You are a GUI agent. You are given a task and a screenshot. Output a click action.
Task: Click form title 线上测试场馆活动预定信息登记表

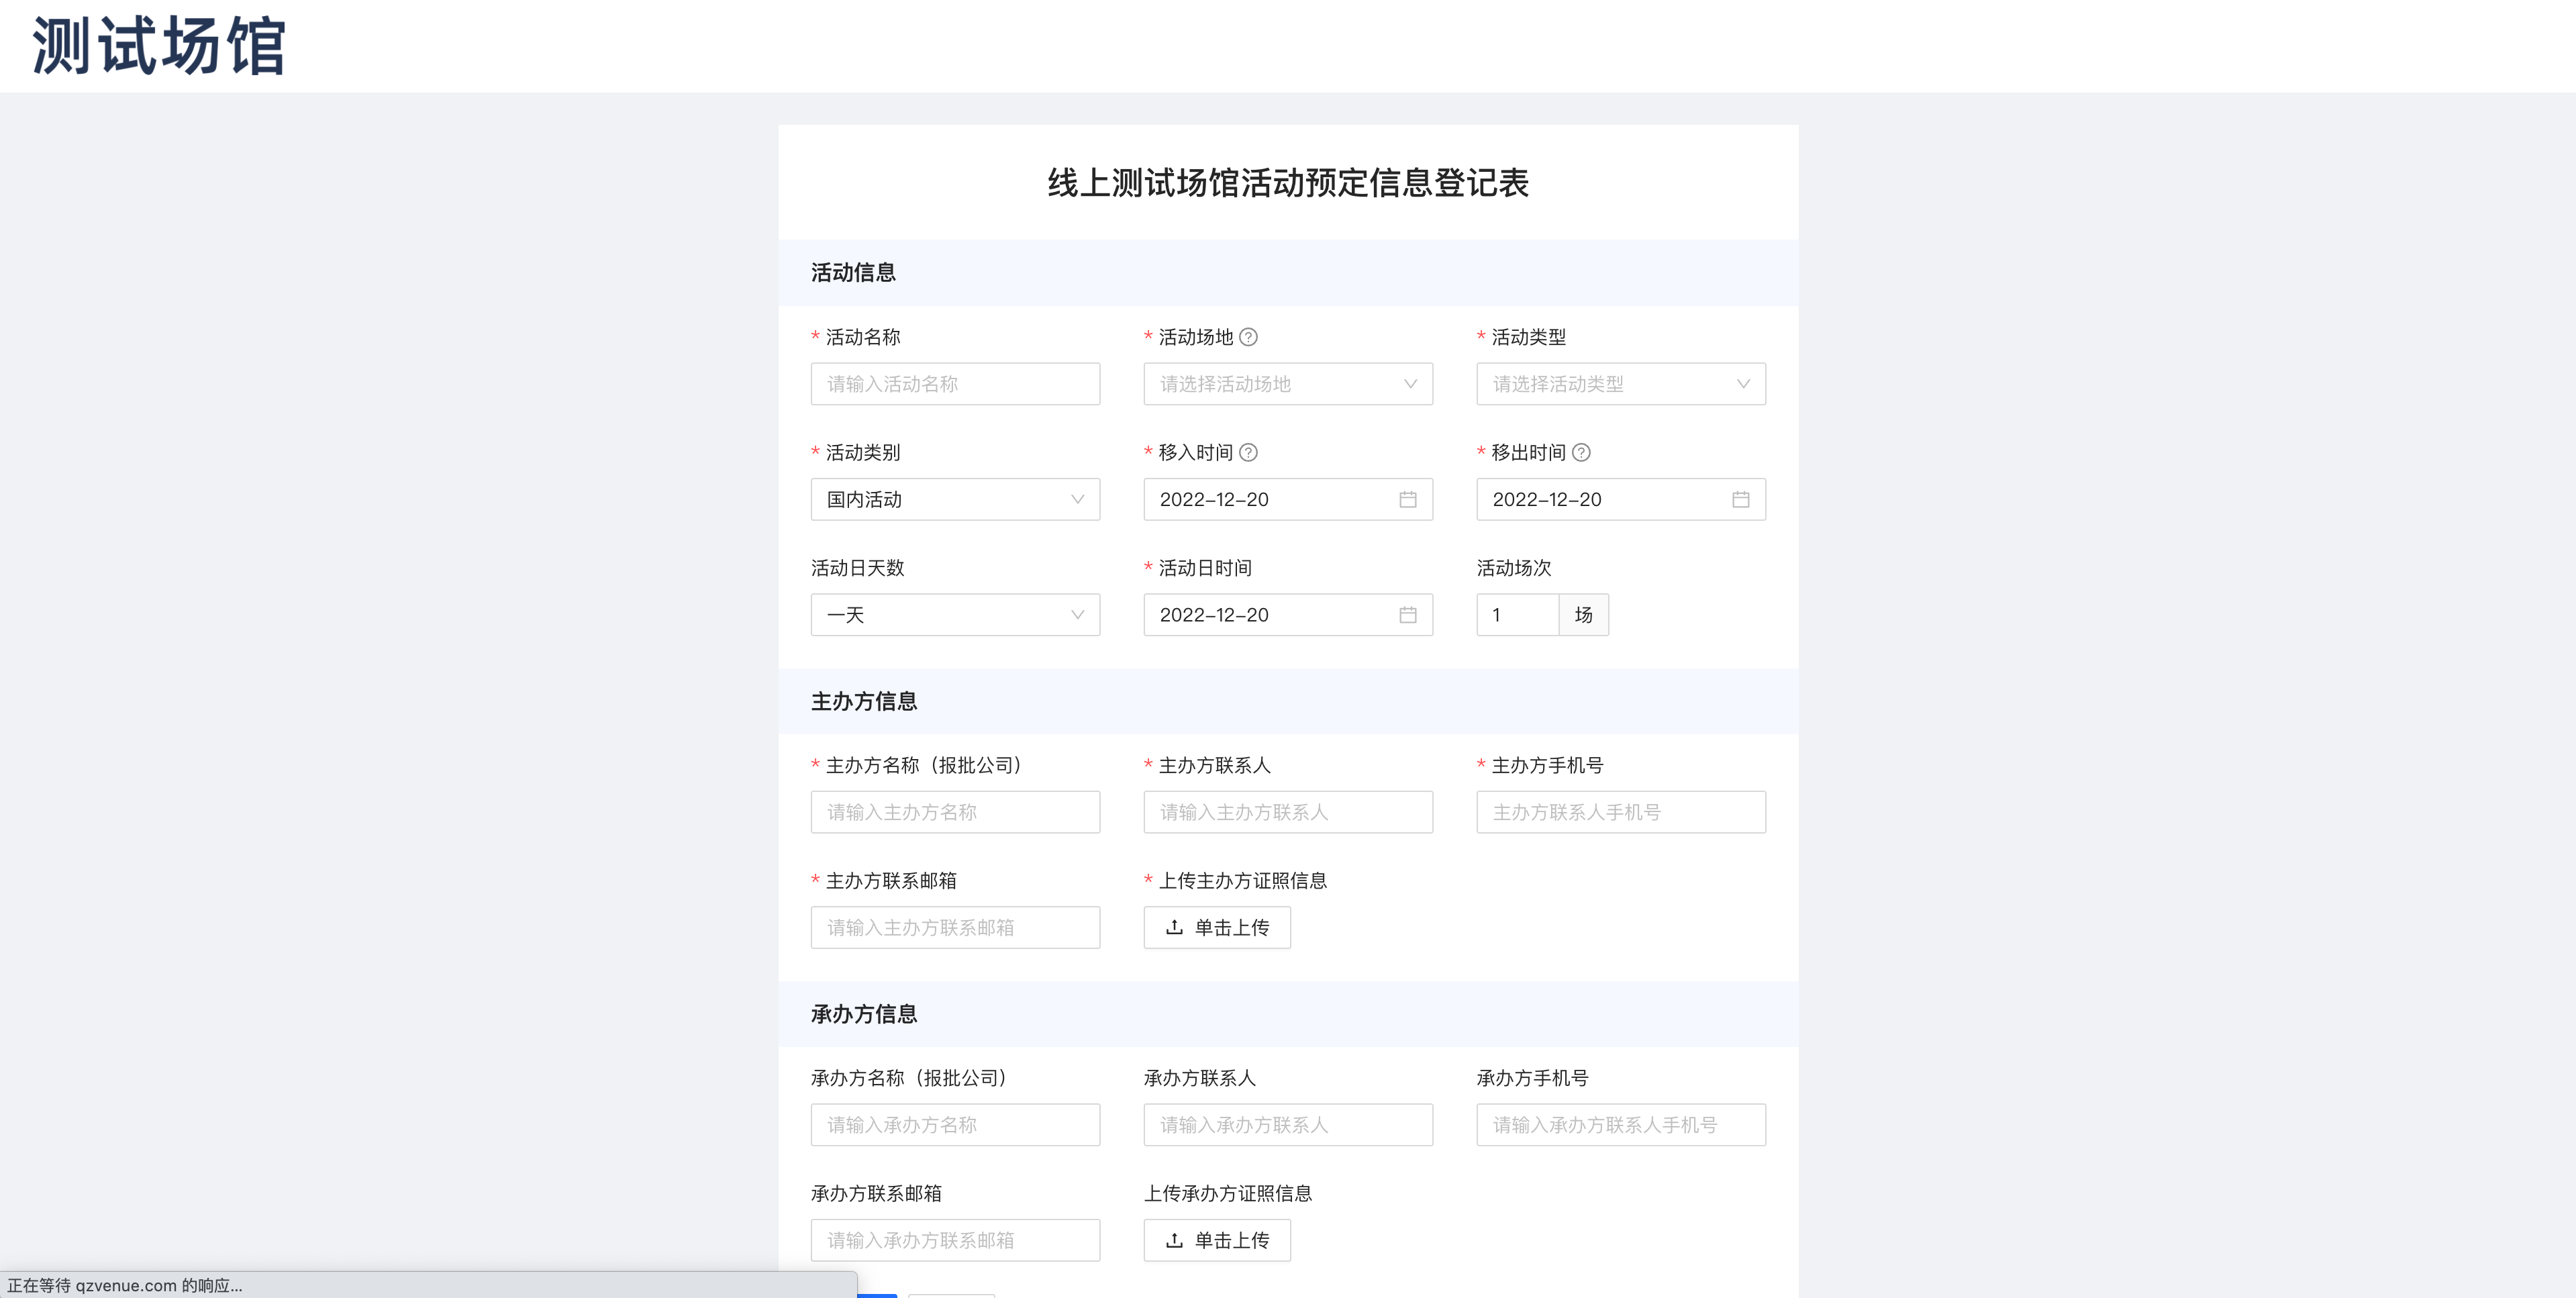1288,183
